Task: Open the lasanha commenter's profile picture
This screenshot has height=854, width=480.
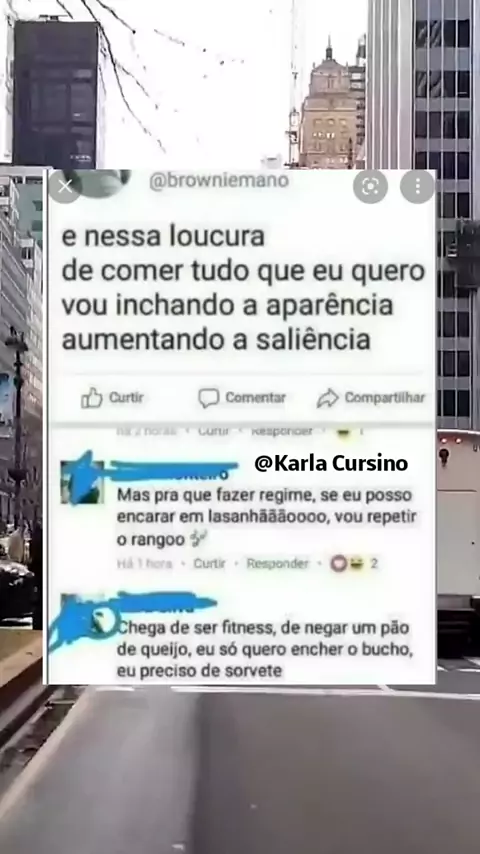Action: (x=82, y=481)
